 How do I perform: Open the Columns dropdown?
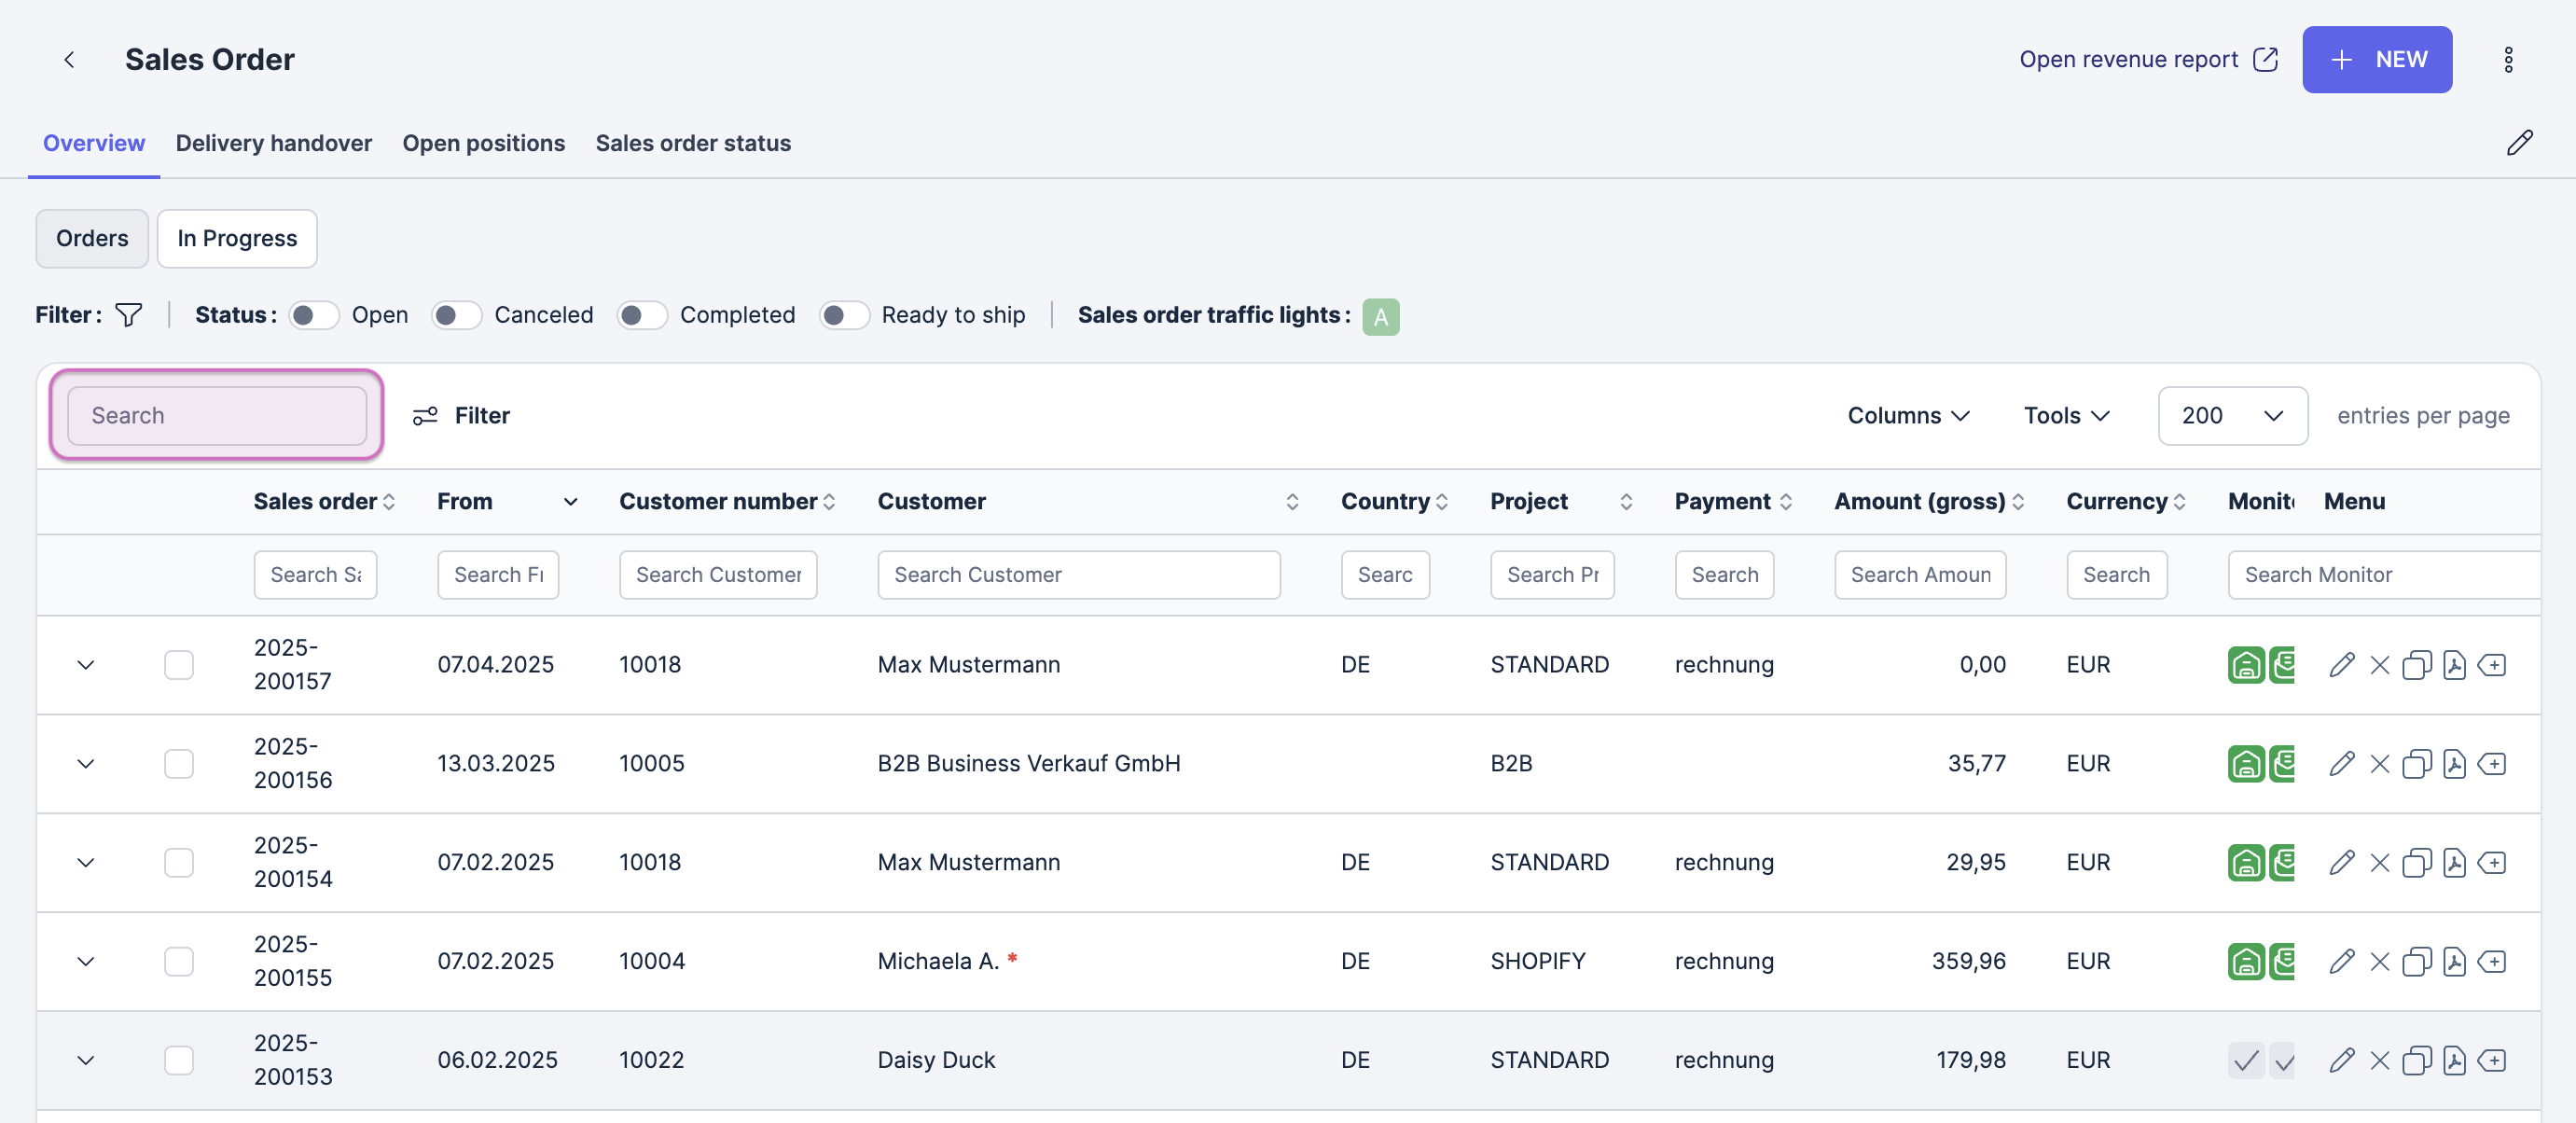[1907, 415]
